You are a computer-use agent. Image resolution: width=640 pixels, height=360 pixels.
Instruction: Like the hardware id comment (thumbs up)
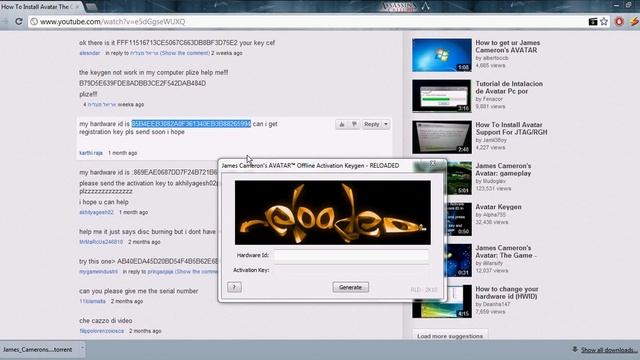point(342,124)
